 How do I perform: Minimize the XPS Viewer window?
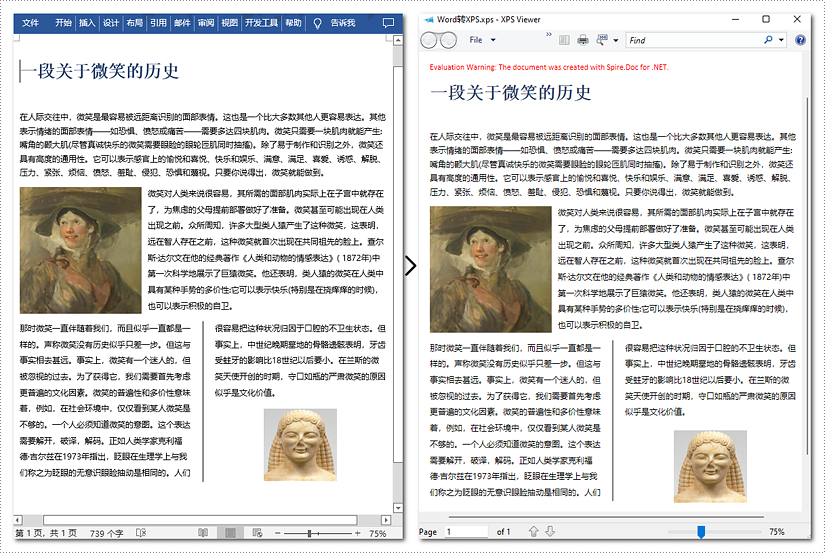pos(736,19)
